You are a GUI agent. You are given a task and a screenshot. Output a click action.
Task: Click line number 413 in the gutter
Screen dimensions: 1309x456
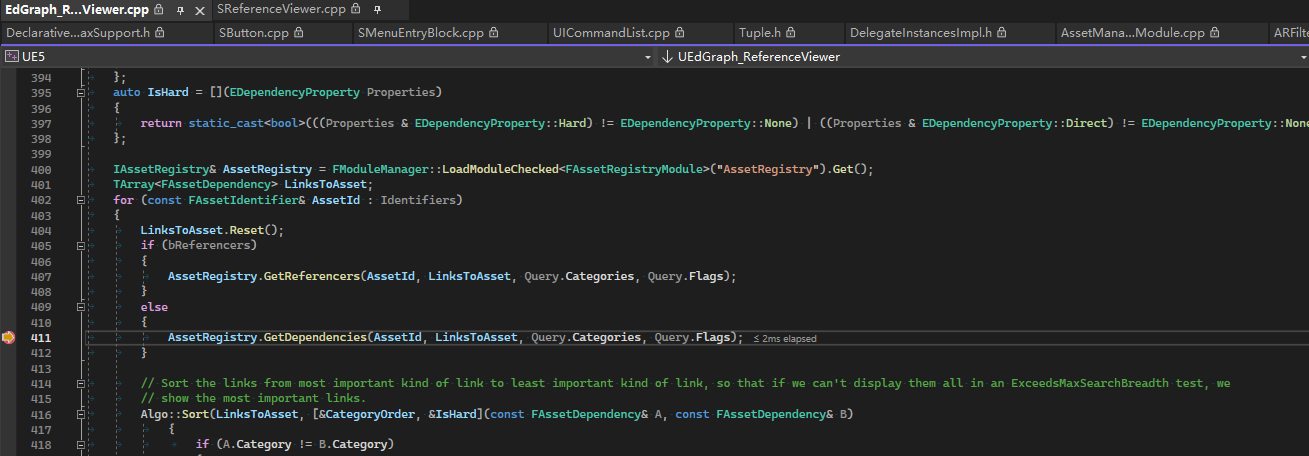pyautogui.click(x=41, y=369)
